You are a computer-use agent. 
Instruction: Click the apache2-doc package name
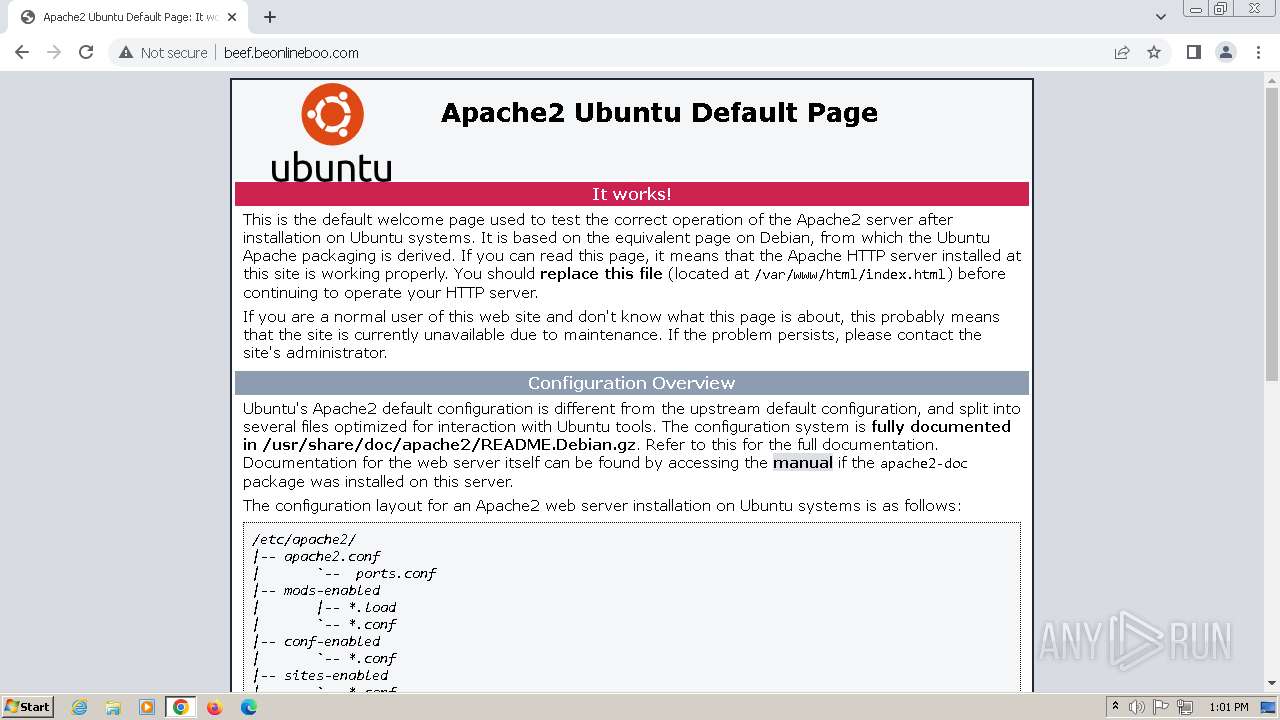click(x=924, y=463)
